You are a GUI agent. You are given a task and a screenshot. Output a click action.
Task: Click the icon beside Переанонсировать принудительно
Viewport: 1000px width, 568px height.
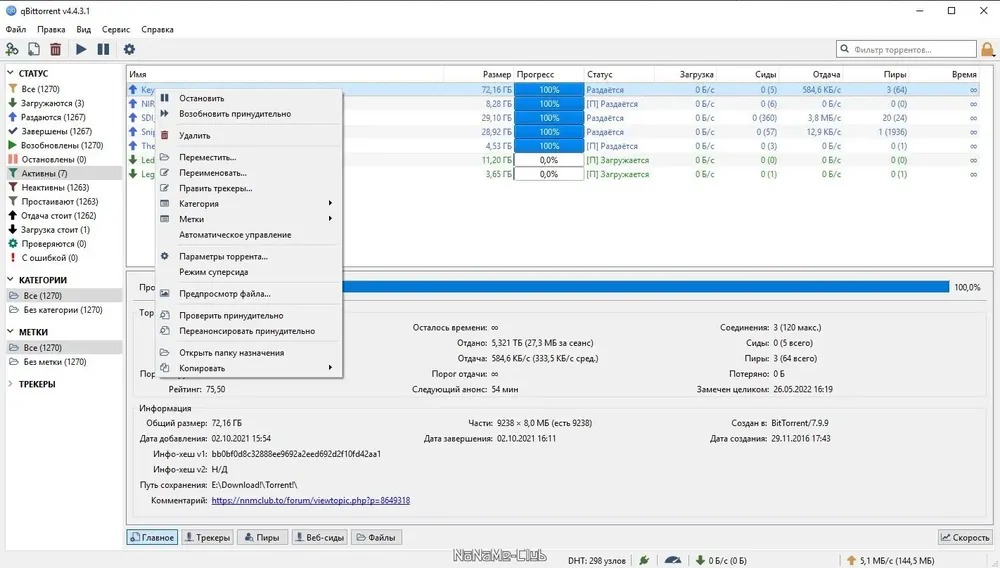coord(165,331)
